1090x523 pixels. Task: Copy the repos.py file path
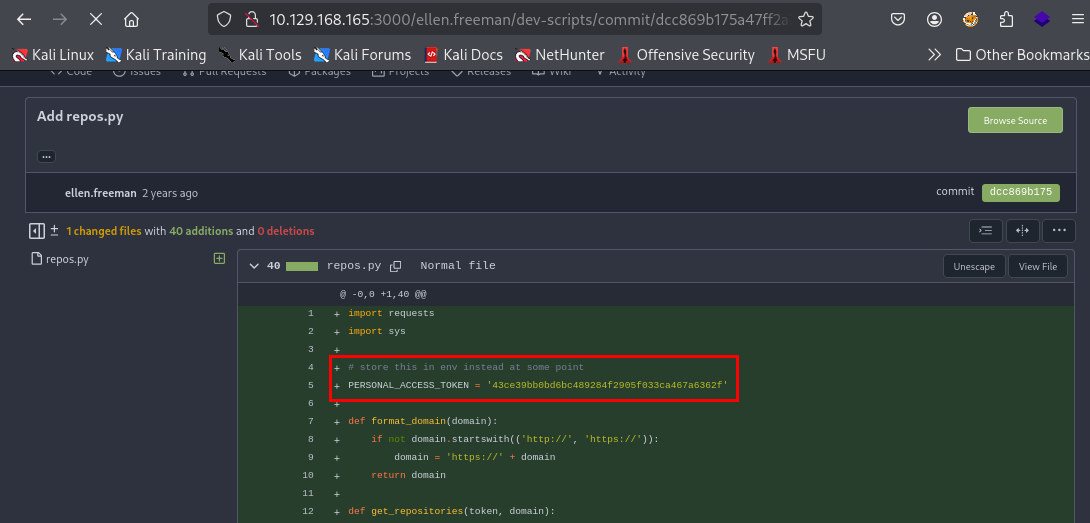(395, 266)
